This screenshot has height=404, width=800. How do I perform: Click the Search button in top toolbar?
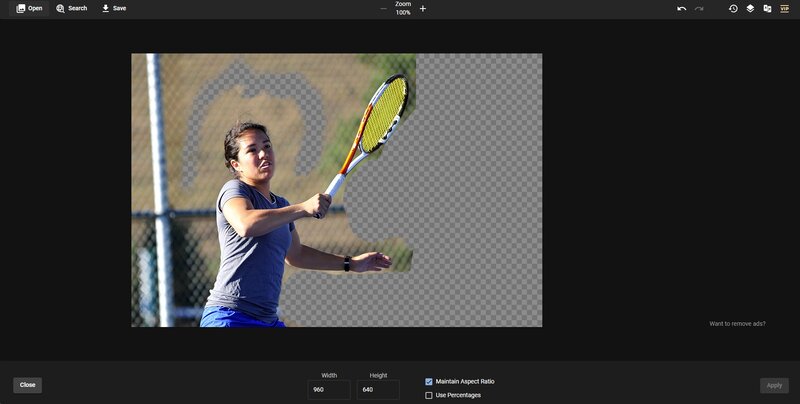coord(71,8)
